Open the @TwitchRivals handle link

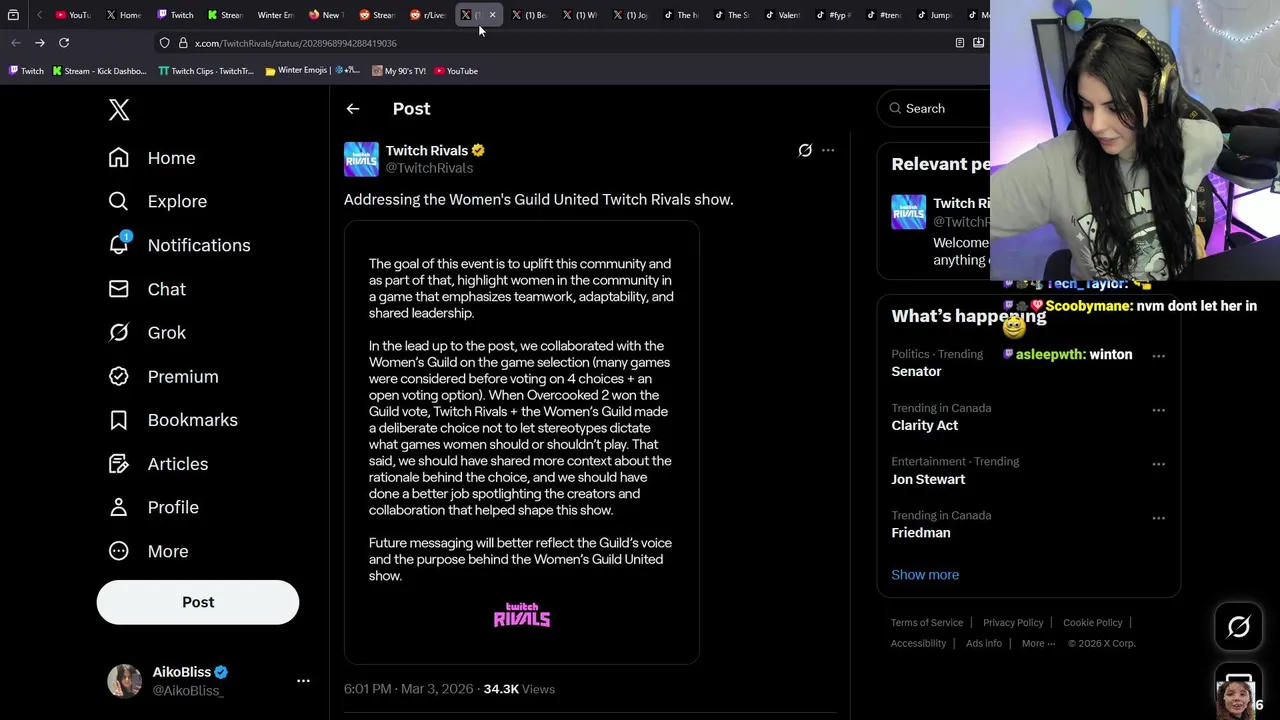point(429,168)
